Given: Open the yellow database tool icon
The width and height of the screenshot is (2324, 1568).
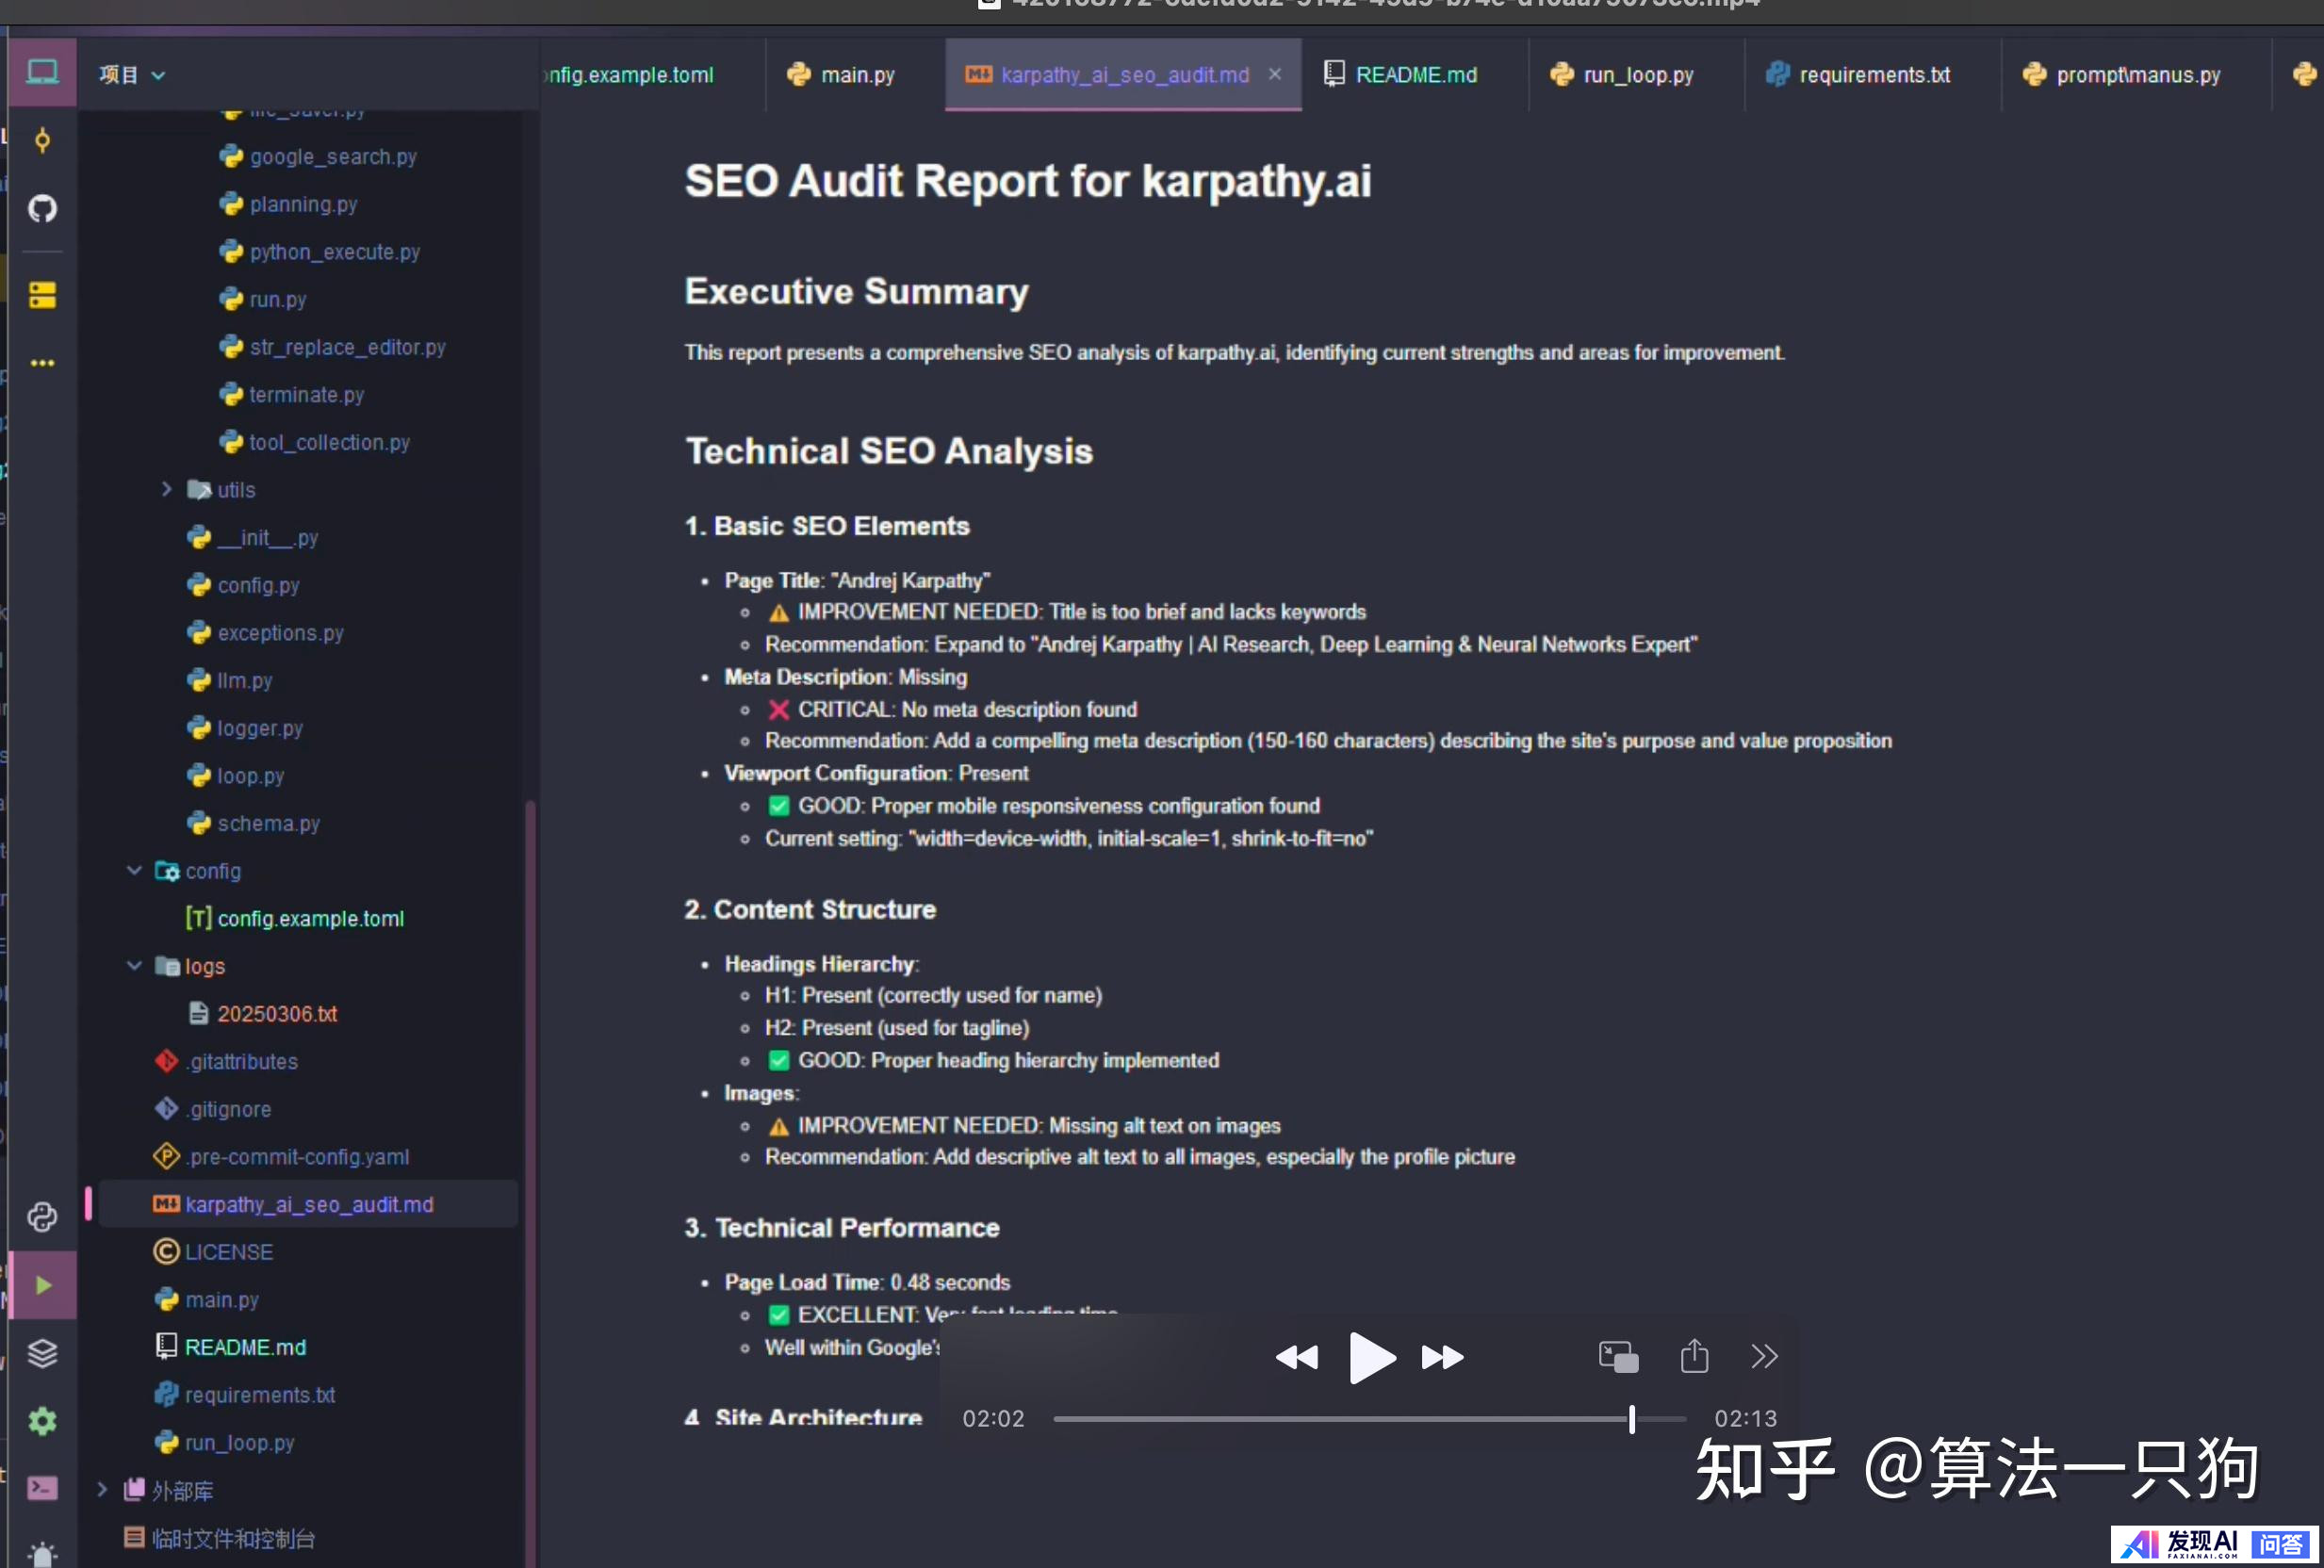Looking at the screenshot, I should pos(42,295).
